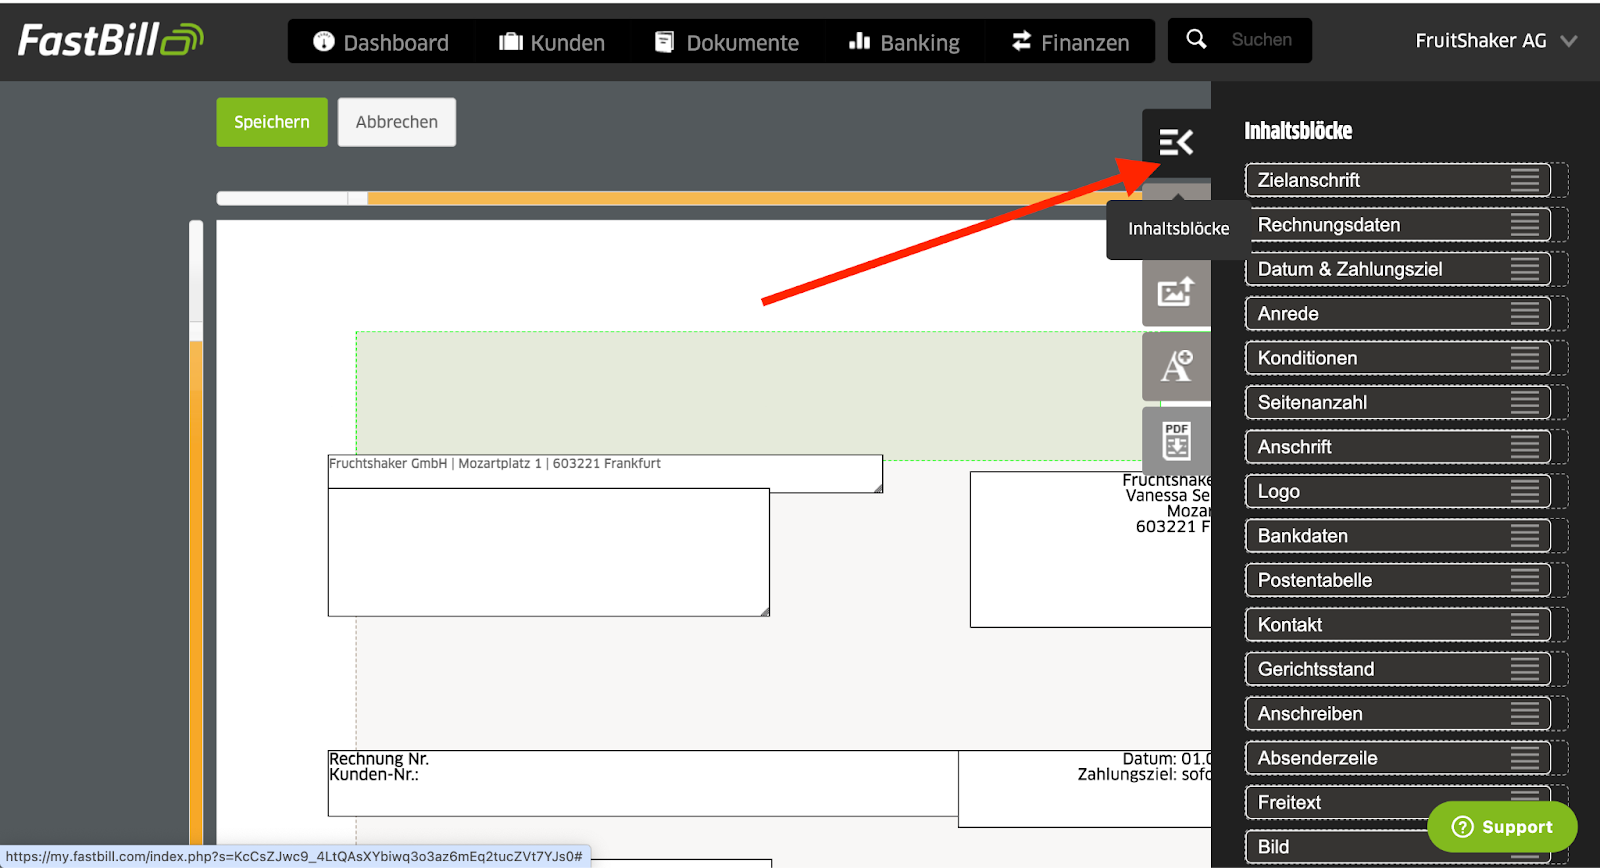1600x868 pixels.
Task: Grab the drag handle on Kontakt
Action: (x=1525, y=625)
